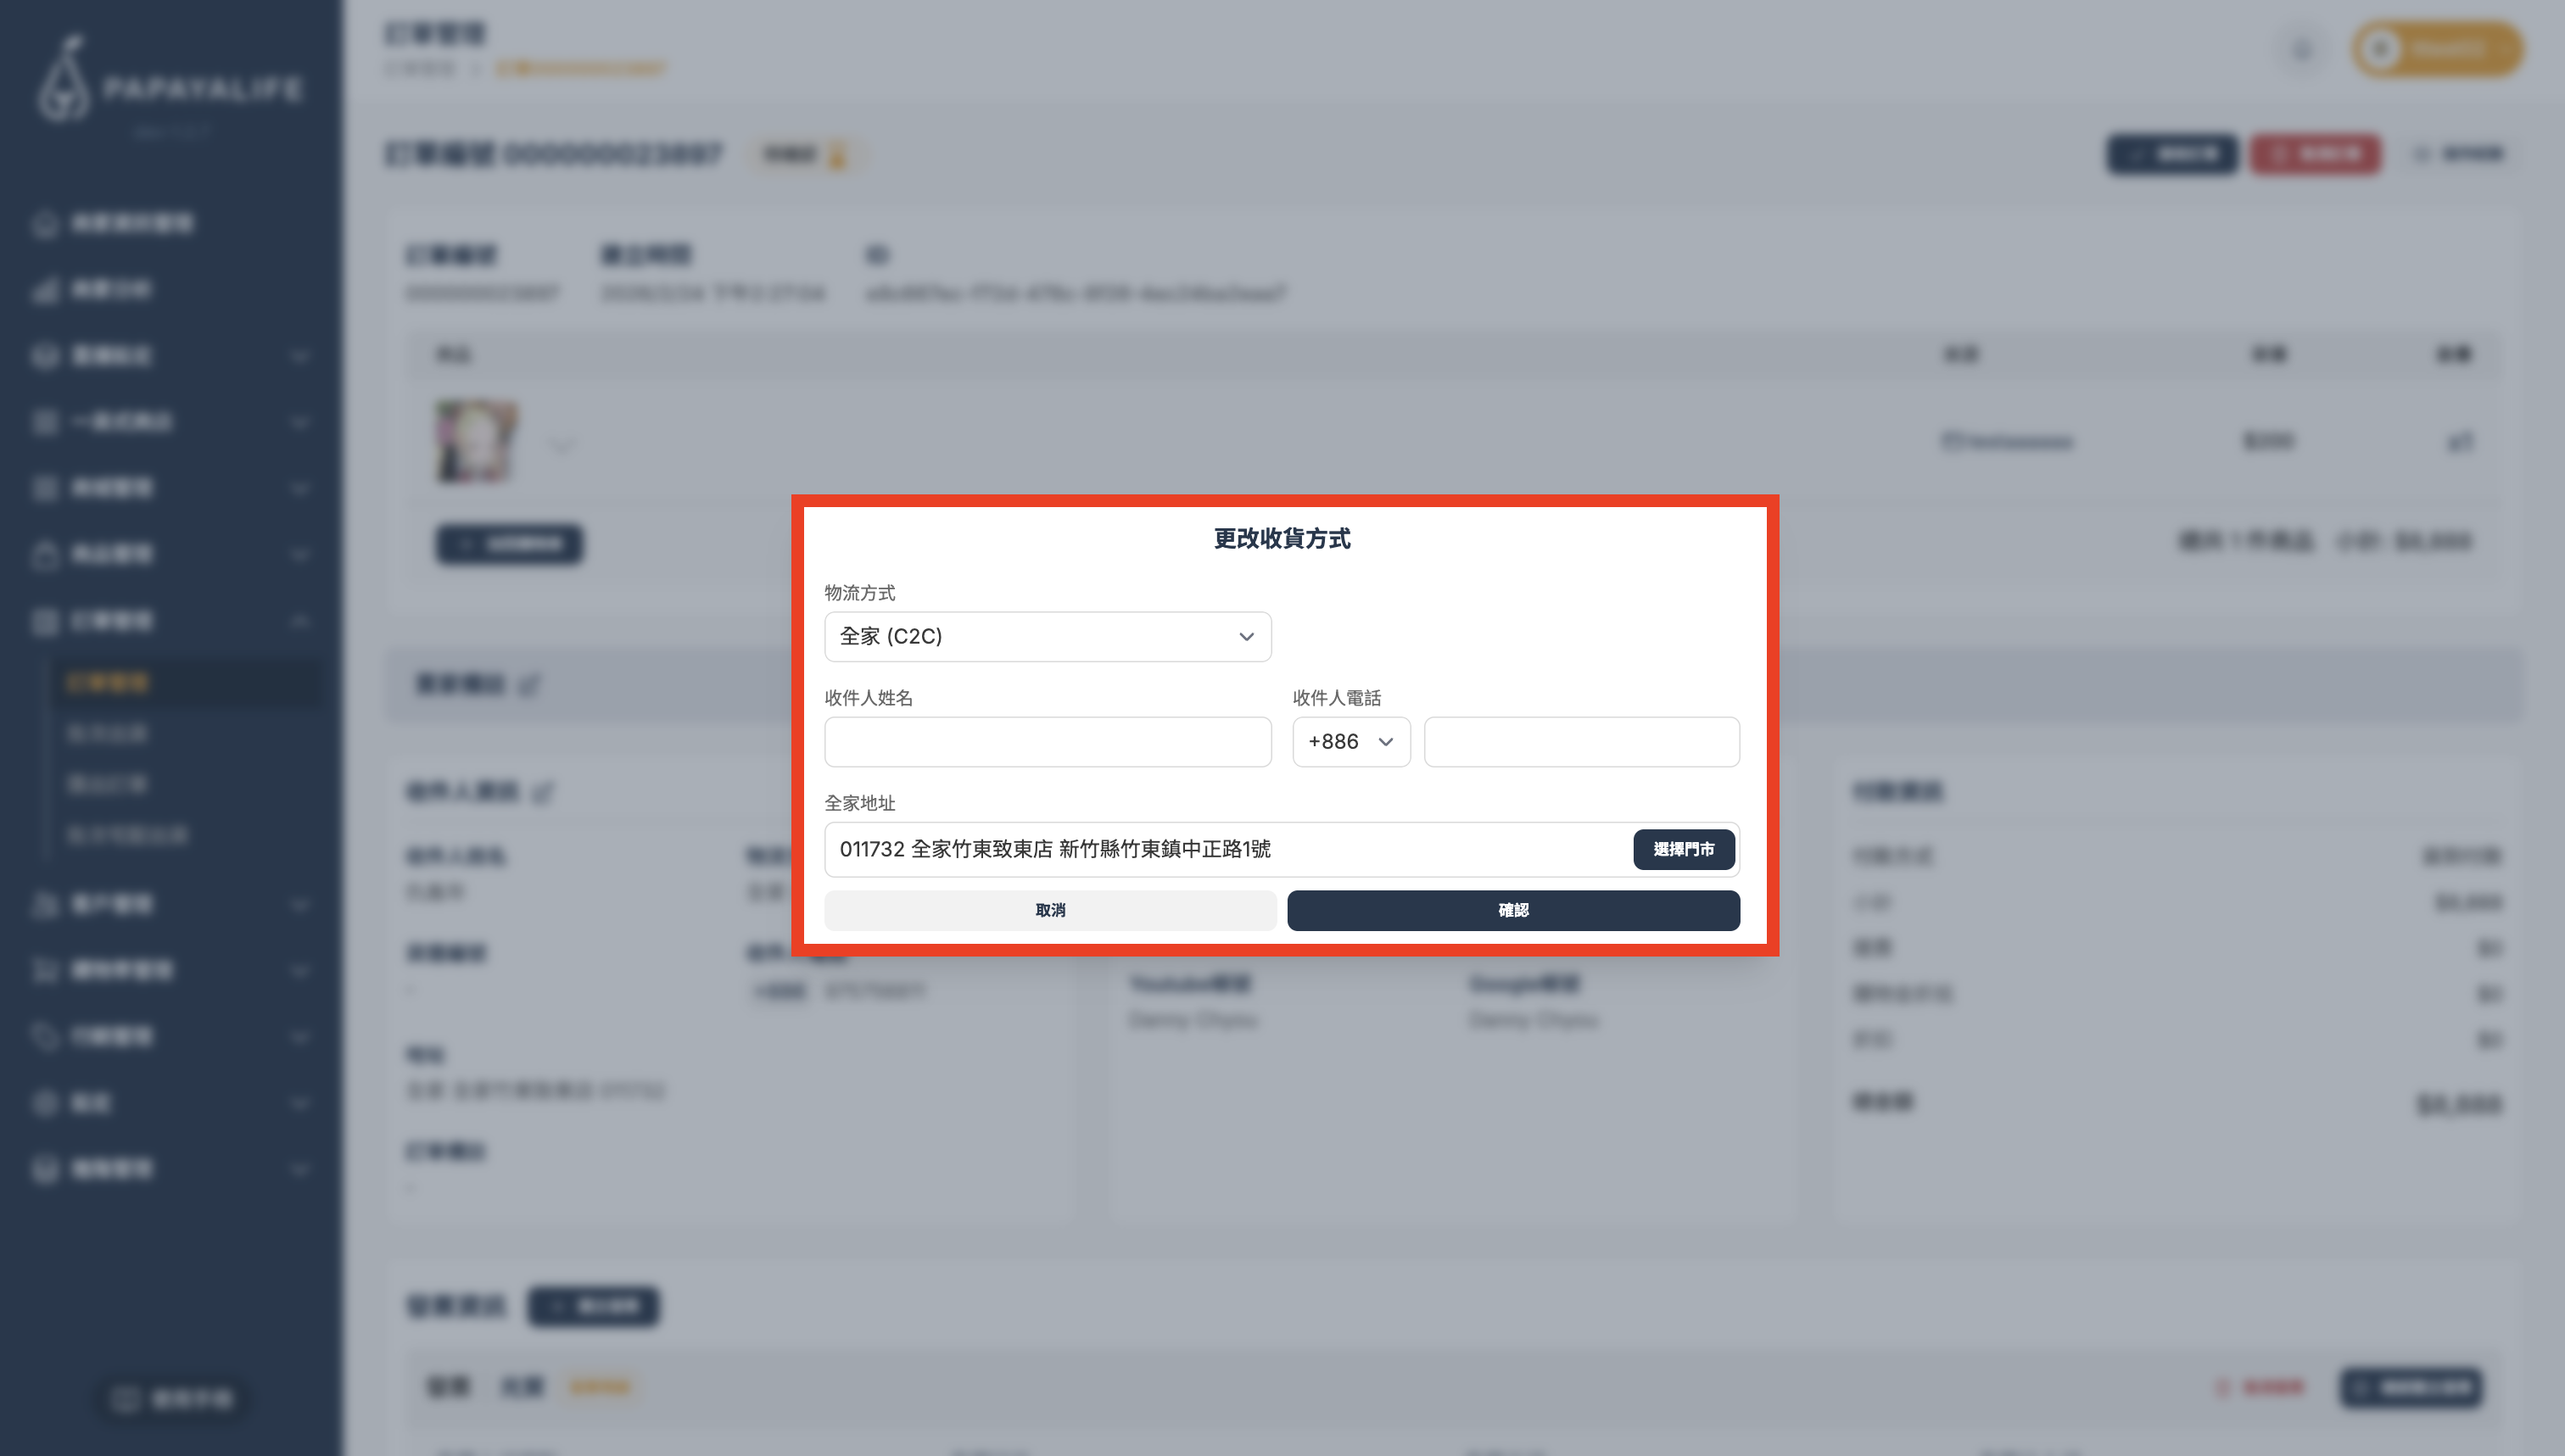The height and width of the screenshot is (1456, 2565).
Task: Click the product thumbnail image
Action: click(x=477, y=441)
